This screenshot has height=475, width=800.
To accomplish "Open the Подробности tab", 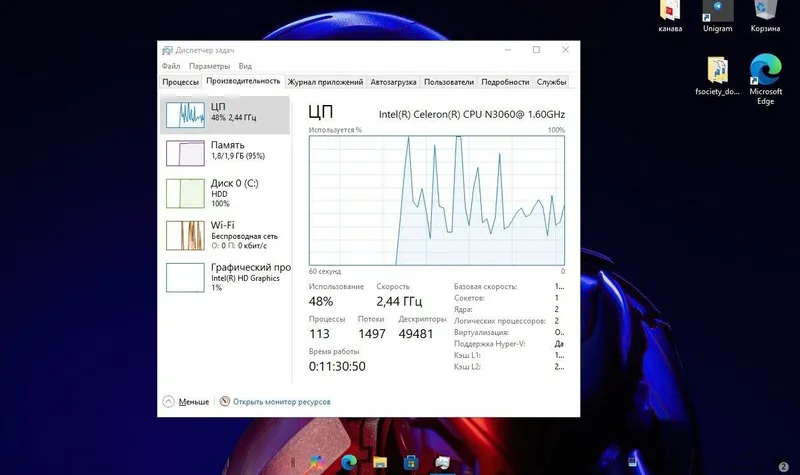I will point(505,82).
